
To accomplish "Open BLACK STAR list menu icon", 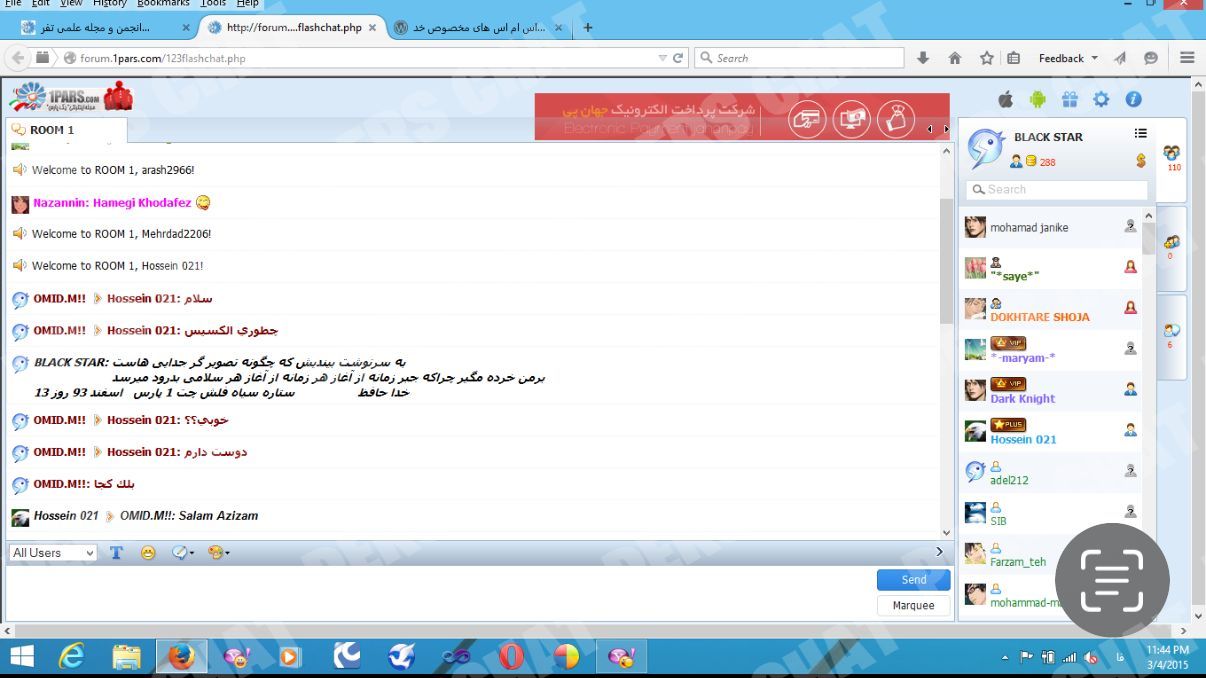I will click(x=1141, y=133).
